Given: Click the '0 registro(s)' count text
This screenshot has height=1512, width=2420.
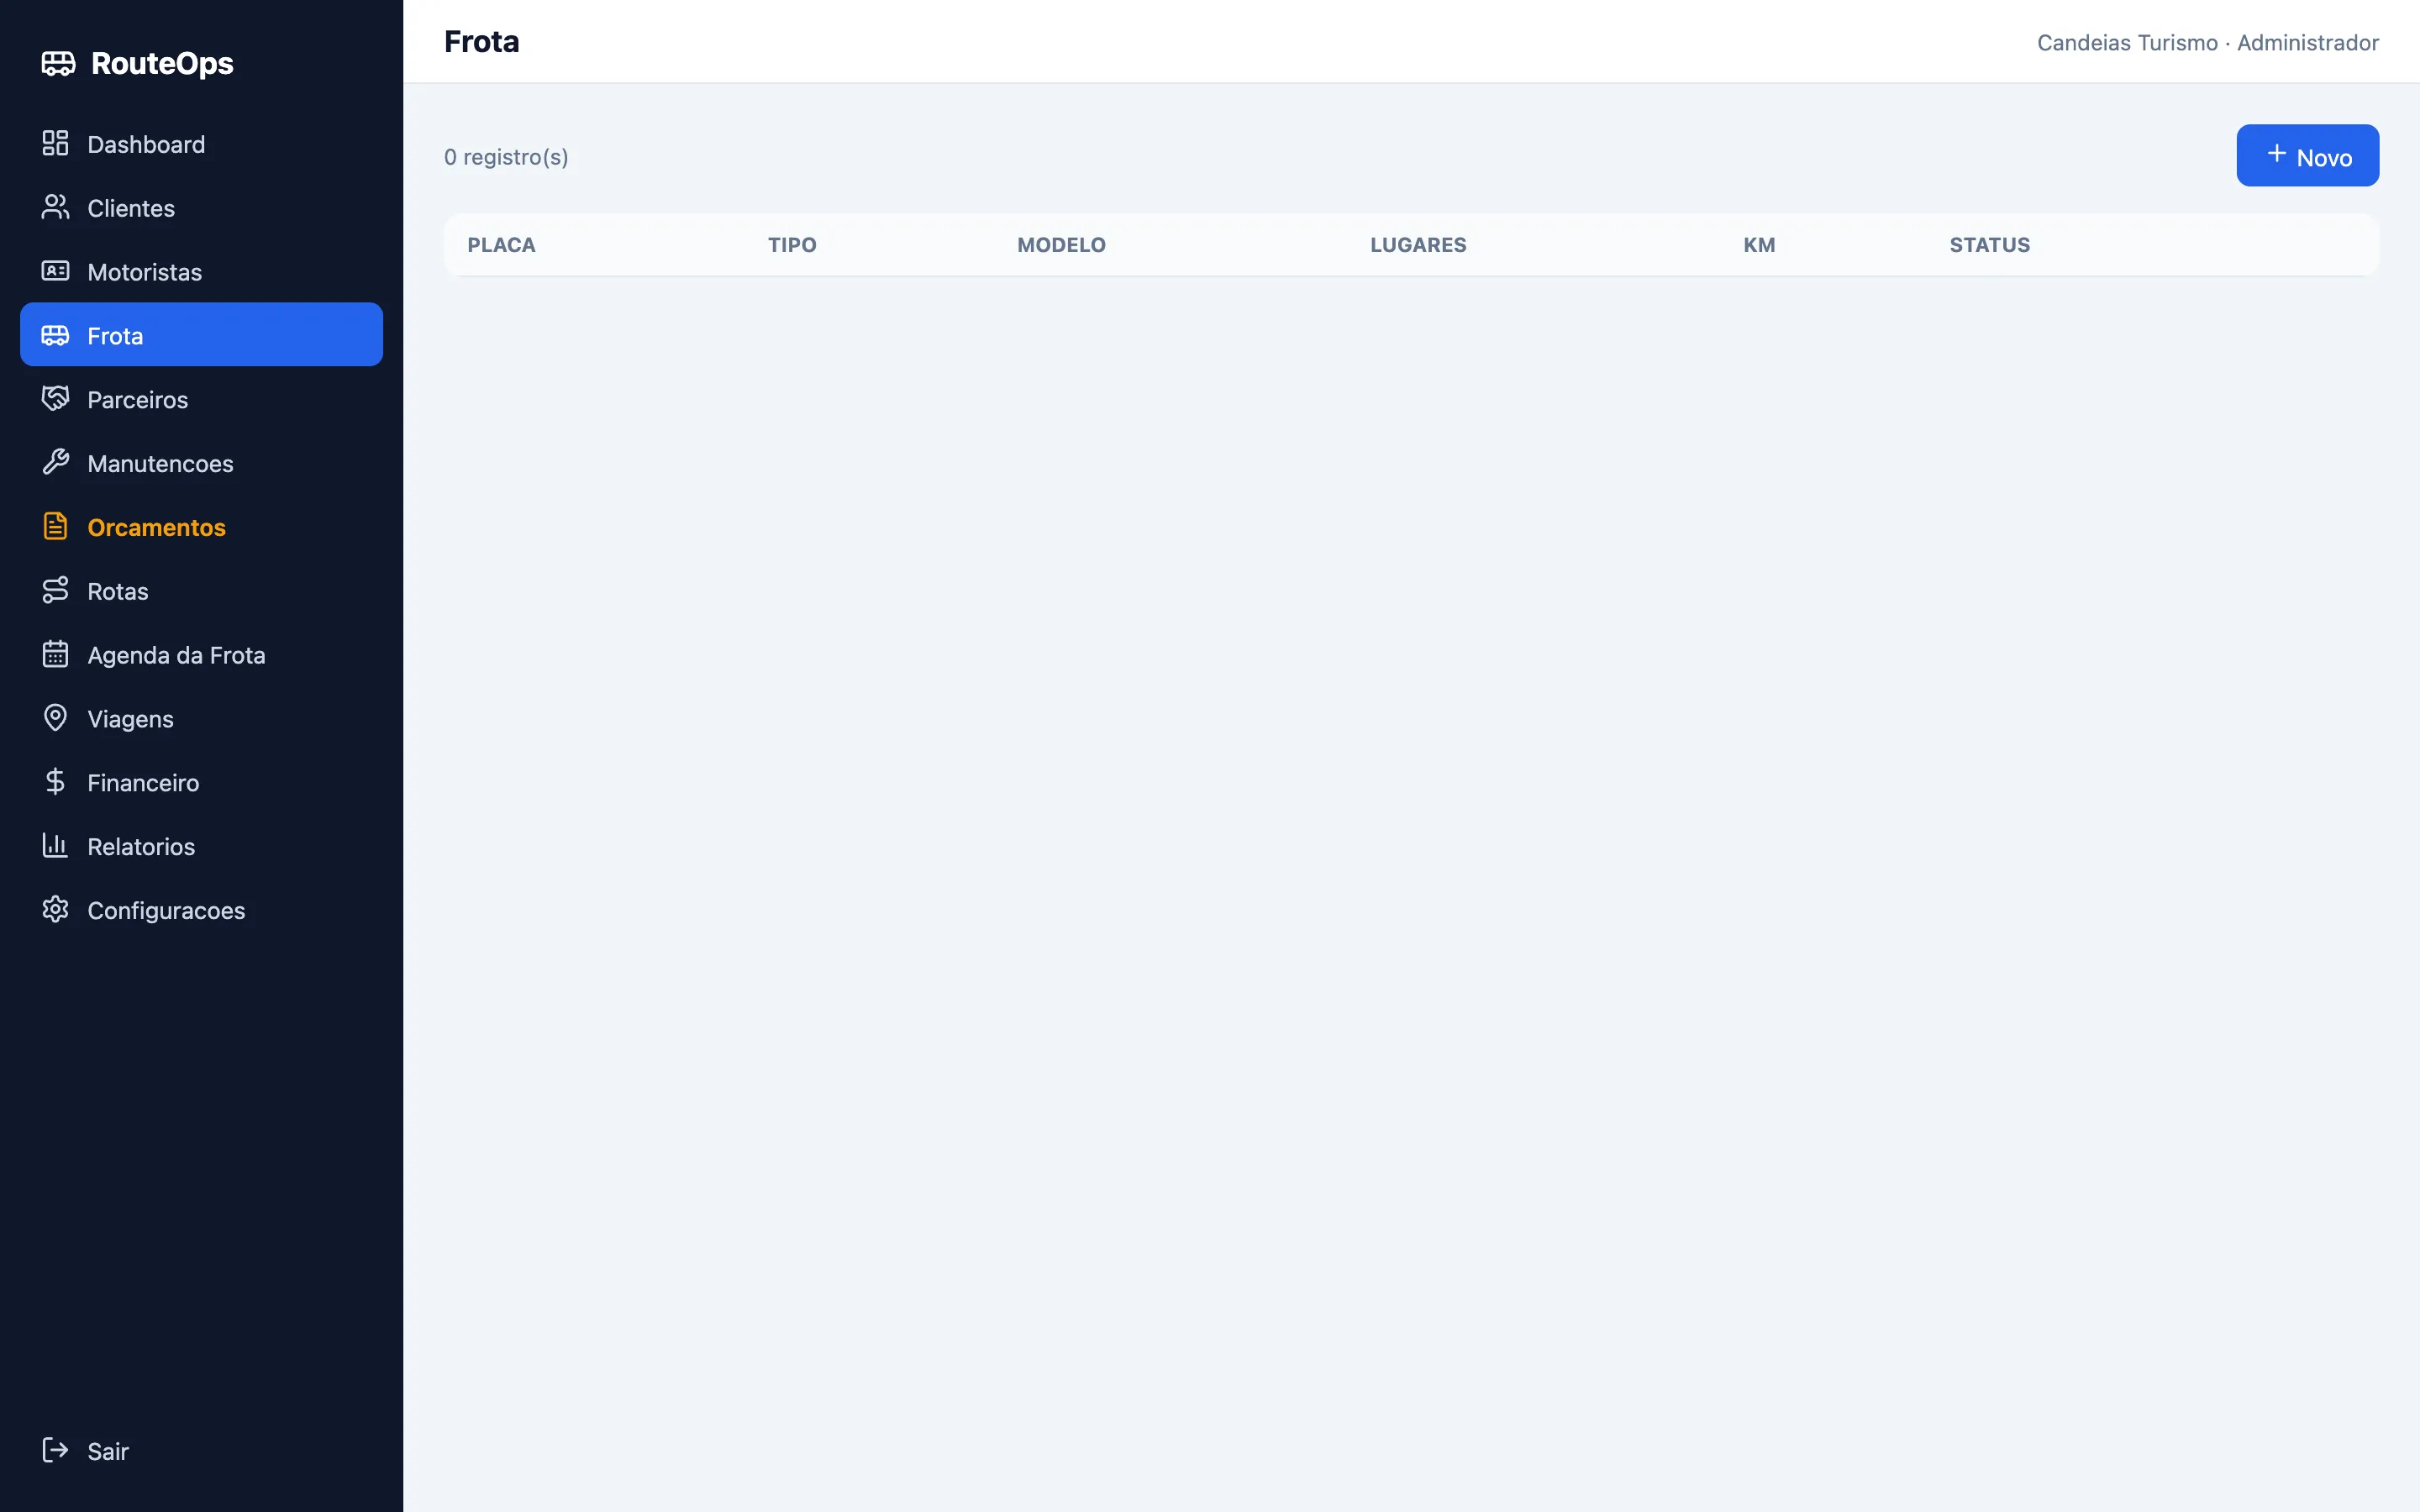Looking at the screenshot, I should (x=506, y=157).
